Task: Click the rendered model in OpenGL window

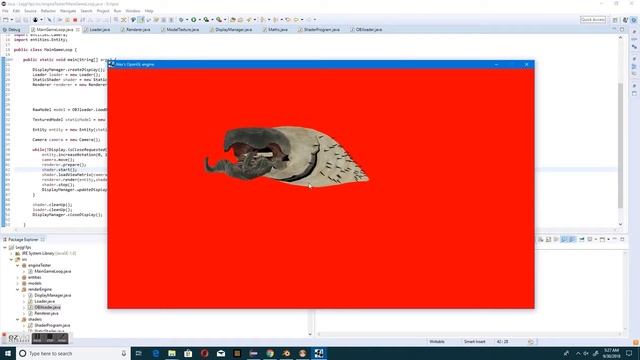Action: tap(287, 157)
